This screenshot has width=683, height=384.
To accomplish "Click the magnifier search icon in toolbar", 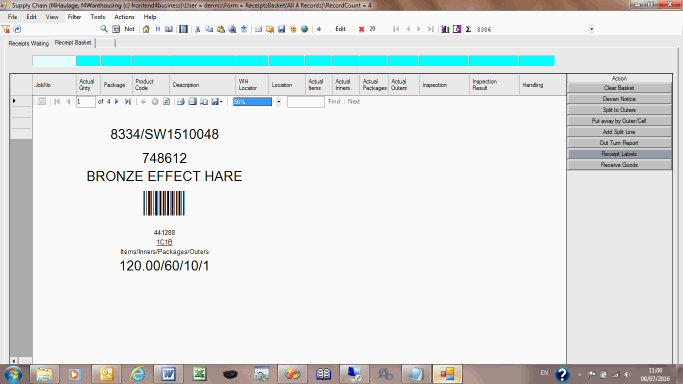I will [104, 29].
